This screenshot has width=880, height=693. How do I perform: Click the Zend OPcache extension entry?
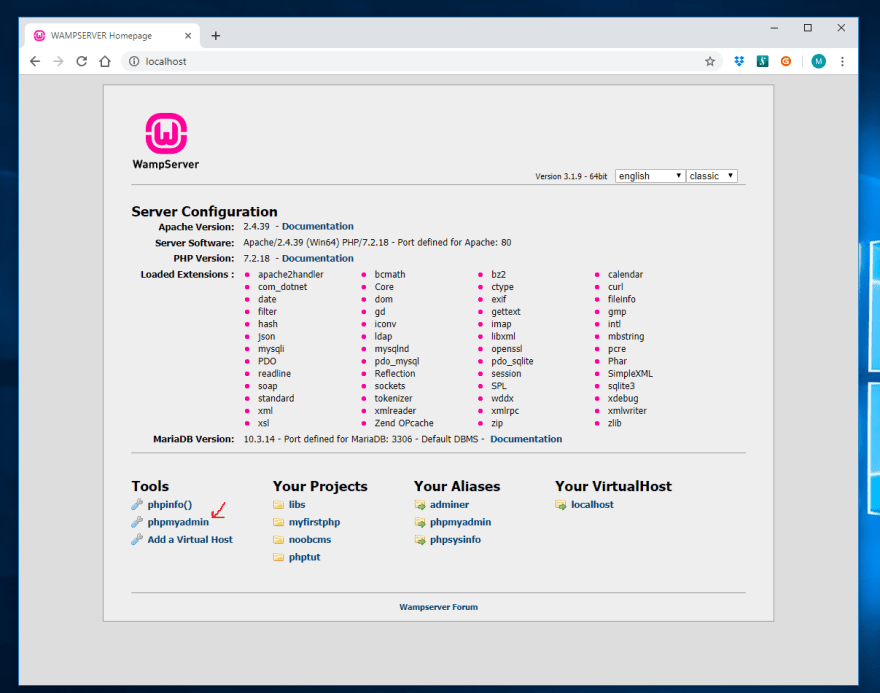click(x=404, y=423)
